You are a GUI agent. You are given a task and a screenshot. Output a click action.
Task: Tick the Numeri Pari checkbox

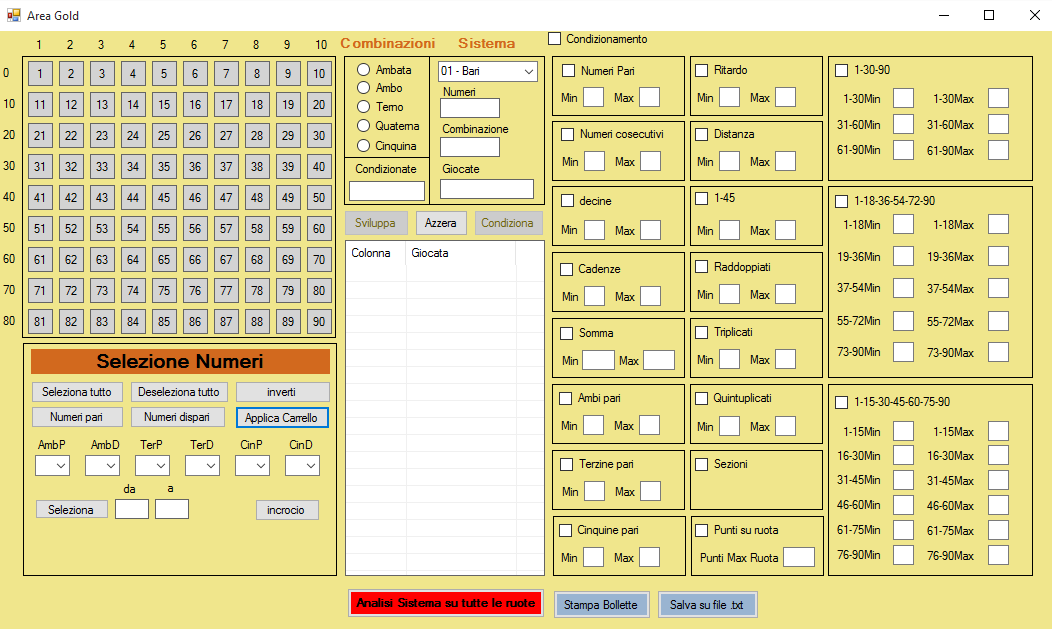coord(569,71)
